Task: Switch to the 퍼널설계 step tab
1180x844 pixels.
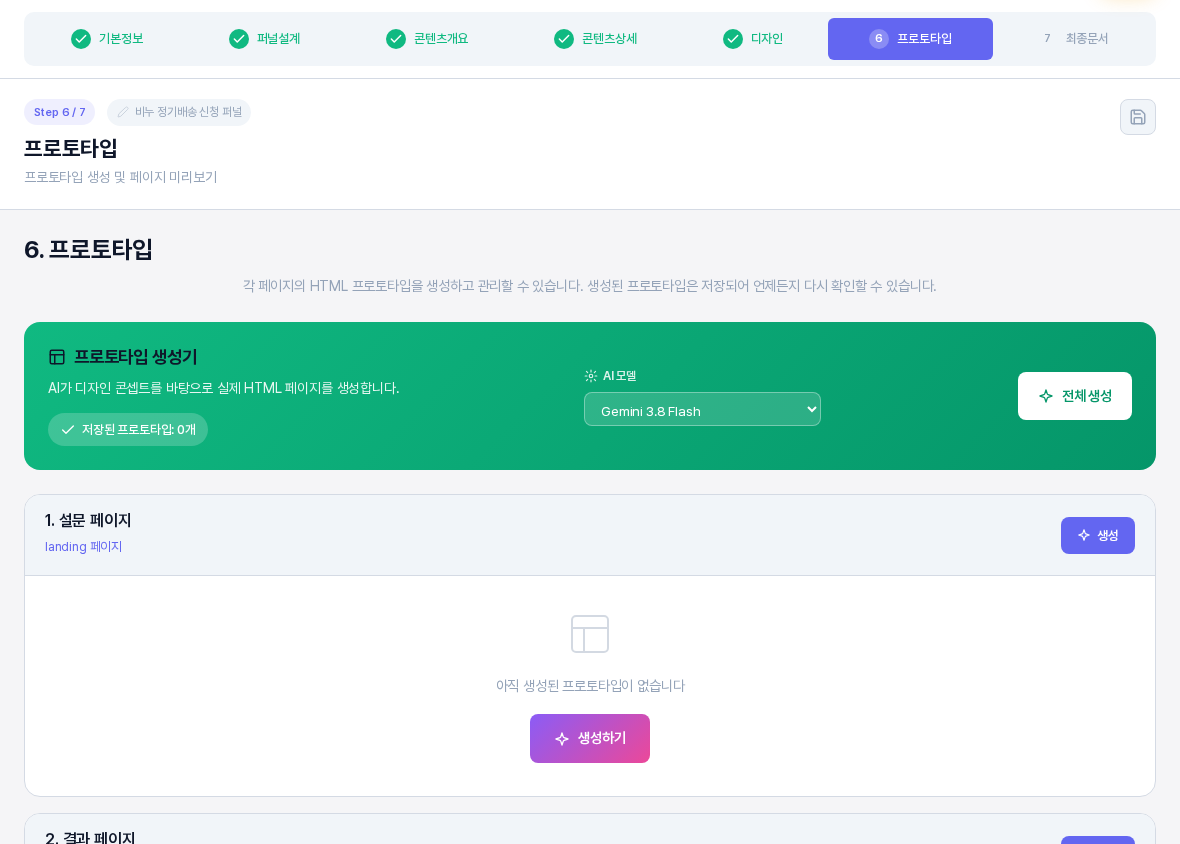Action: [x=264, y=38]
